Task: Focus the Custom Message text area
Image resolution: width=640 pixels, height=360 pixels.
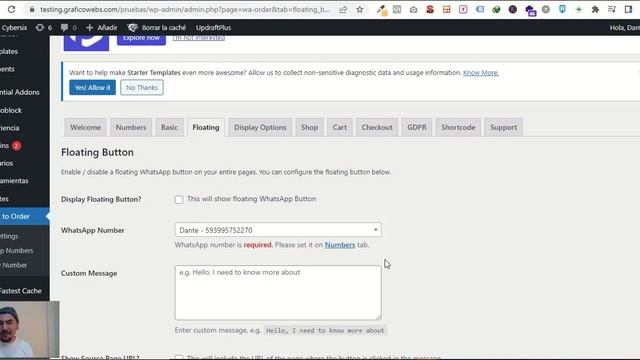Action: click(278, 292)
